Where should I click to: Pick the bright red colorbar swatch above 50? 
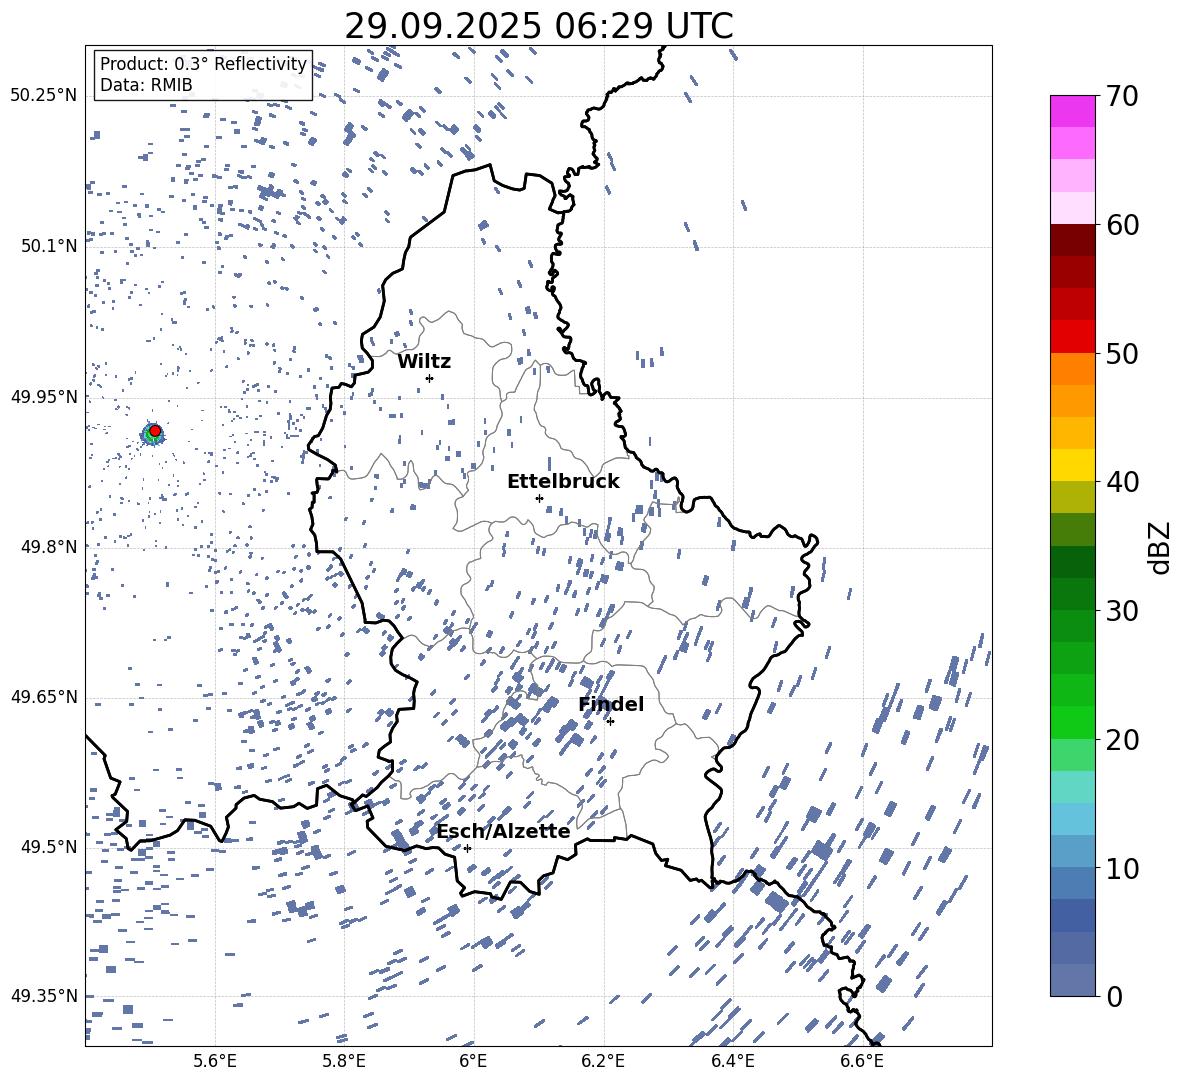pyautogui.click(x=1073, y=336)
